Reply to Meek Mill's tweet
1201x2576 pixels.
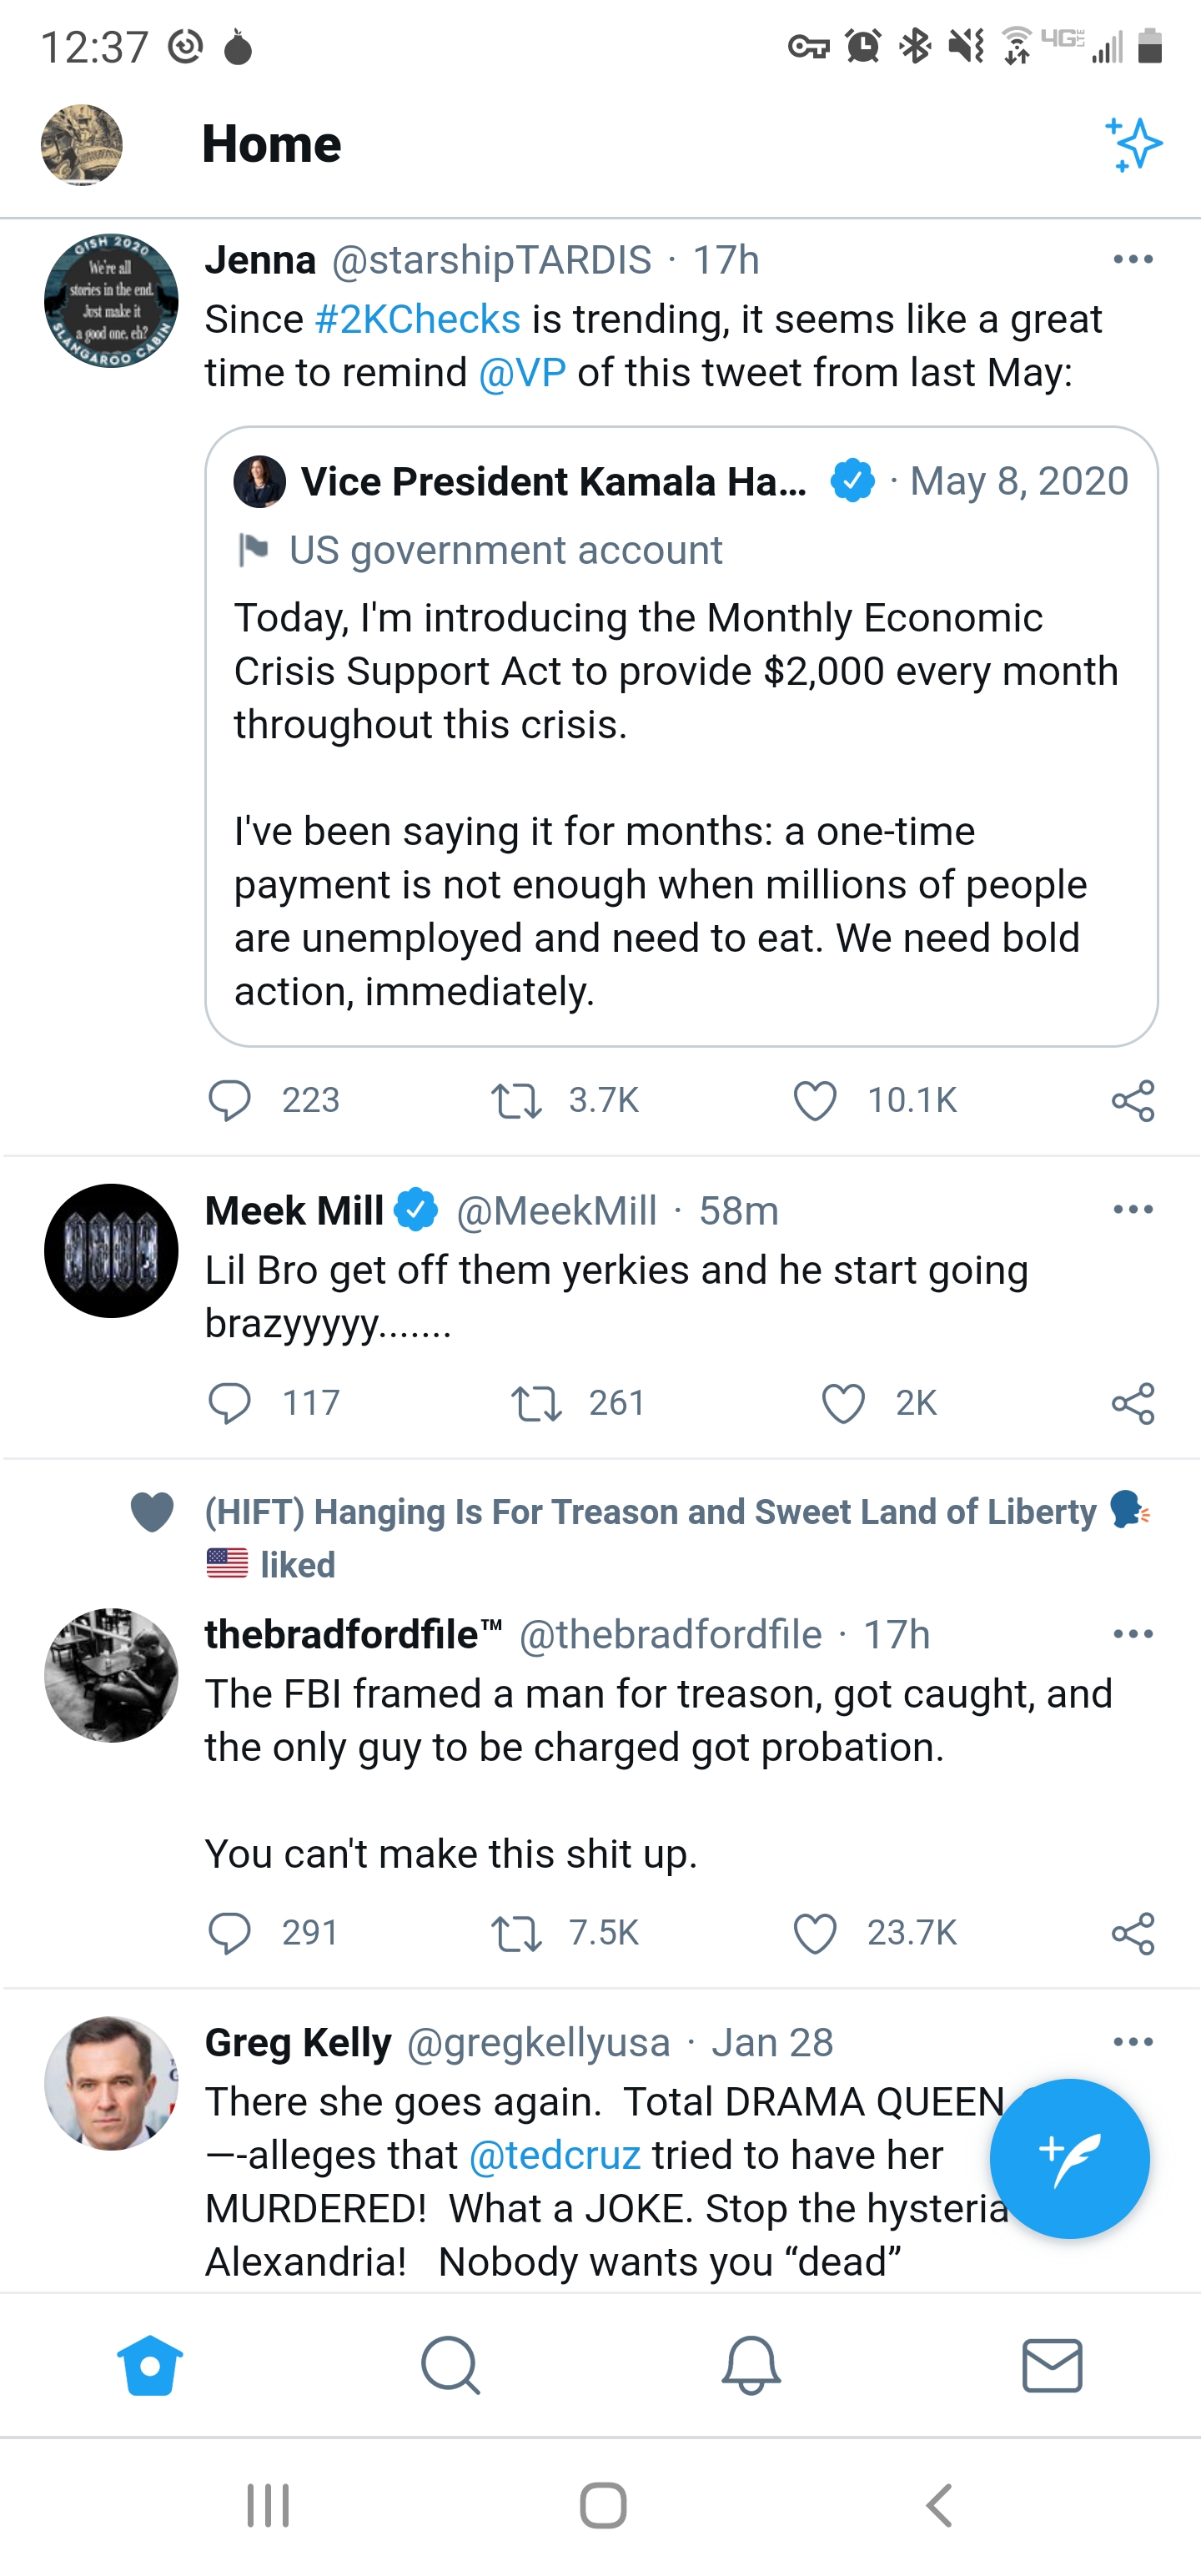coord(229,1403)
